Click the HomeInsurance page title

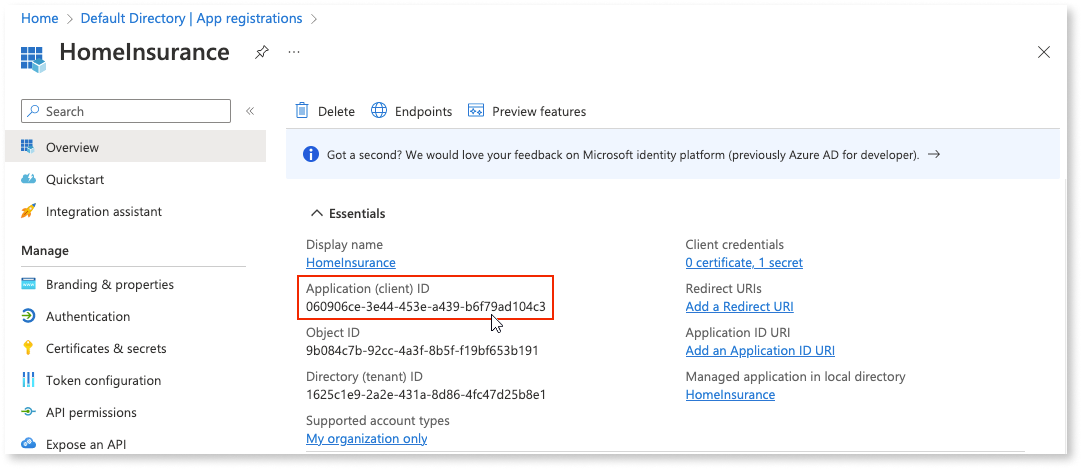click(x=144, y=52)
